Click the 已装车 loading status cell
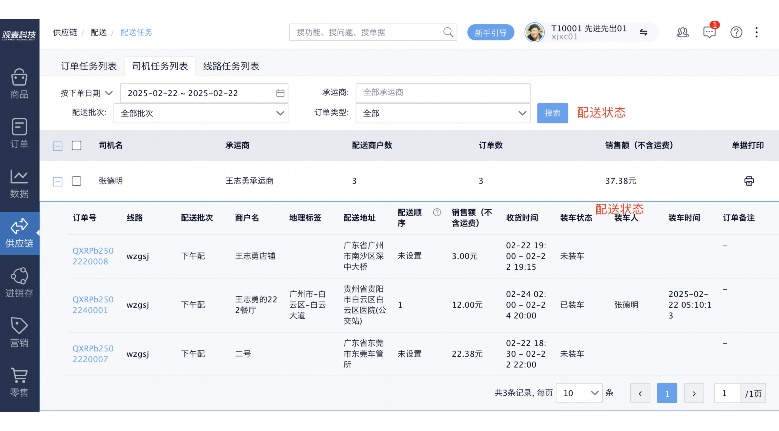Viewport: 779px width, 431px height. (x=572, y=304)
